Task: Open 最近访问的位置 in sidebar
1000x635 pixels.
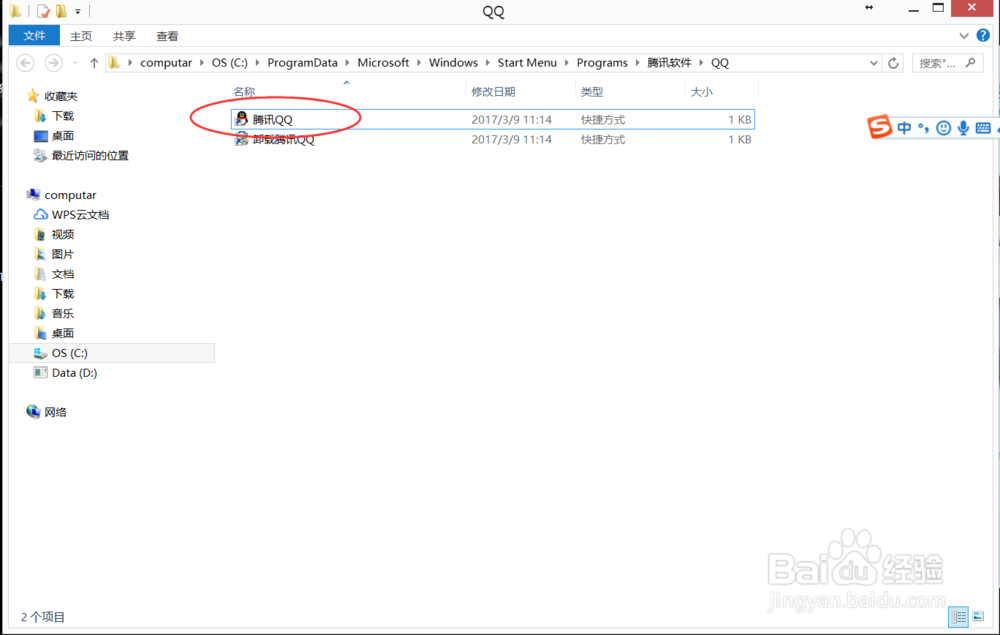Action: (90, 156)
